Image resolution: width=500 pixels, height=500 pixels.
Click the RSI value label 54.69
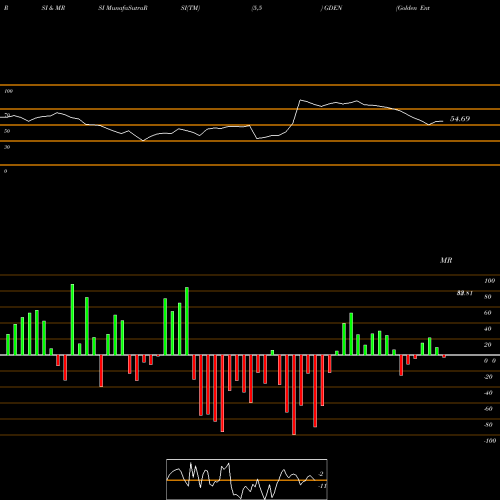(460, 119)
